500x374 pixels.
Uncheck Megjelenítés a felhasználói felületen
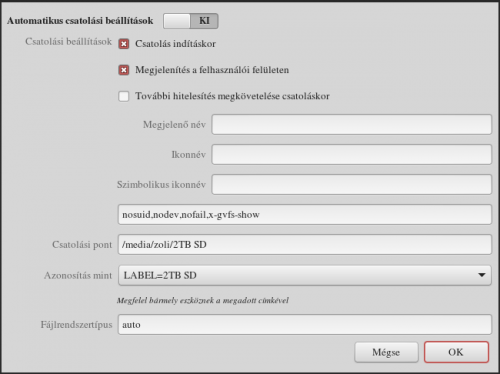point(124,70)
